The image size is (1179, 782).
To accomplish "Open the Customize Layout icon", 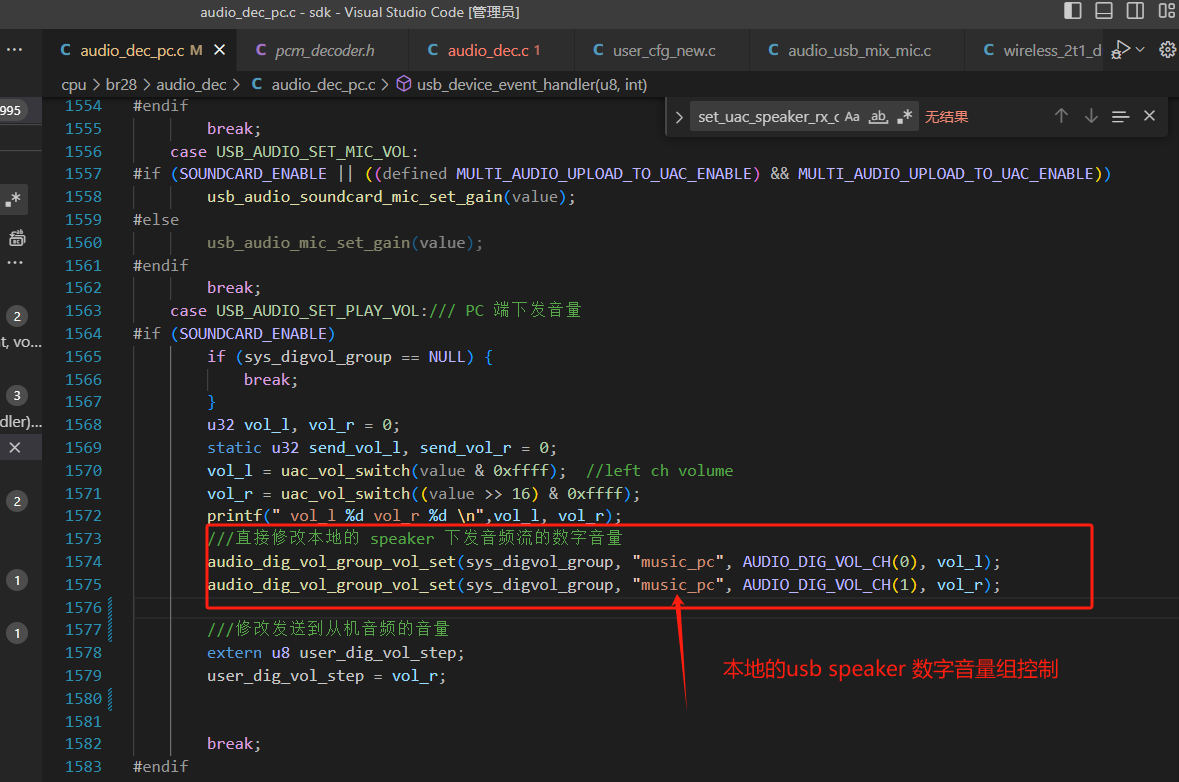I will coord(1167,11).
